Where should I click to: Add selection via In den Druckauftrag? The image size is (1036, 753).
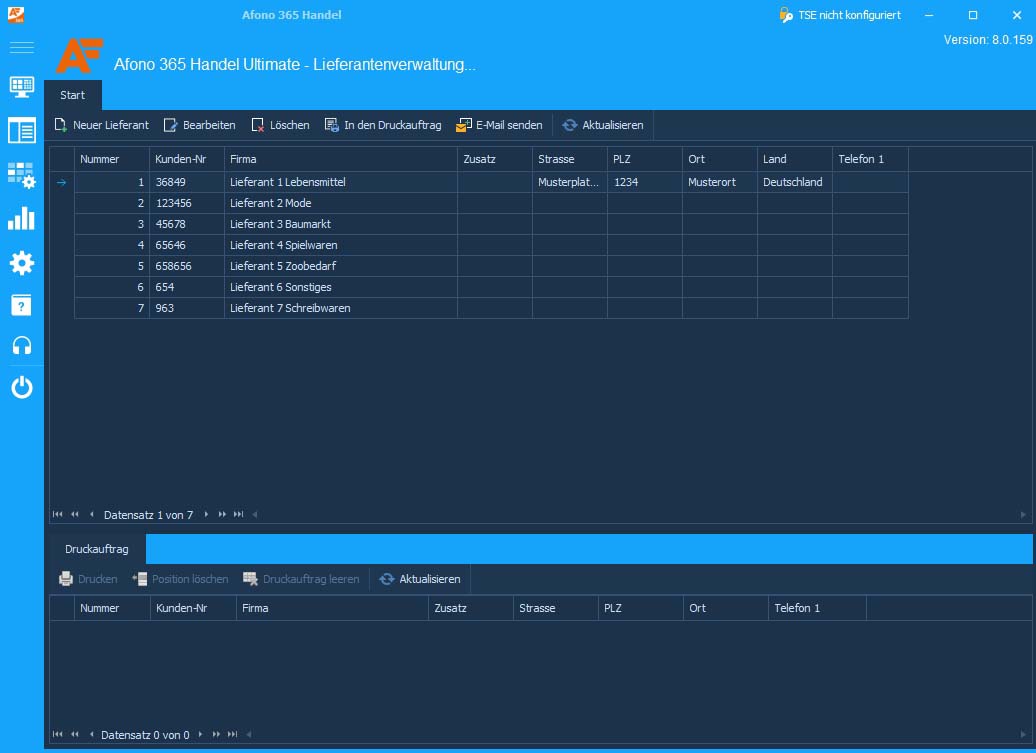pyautogui.click(x=383, y=125)
